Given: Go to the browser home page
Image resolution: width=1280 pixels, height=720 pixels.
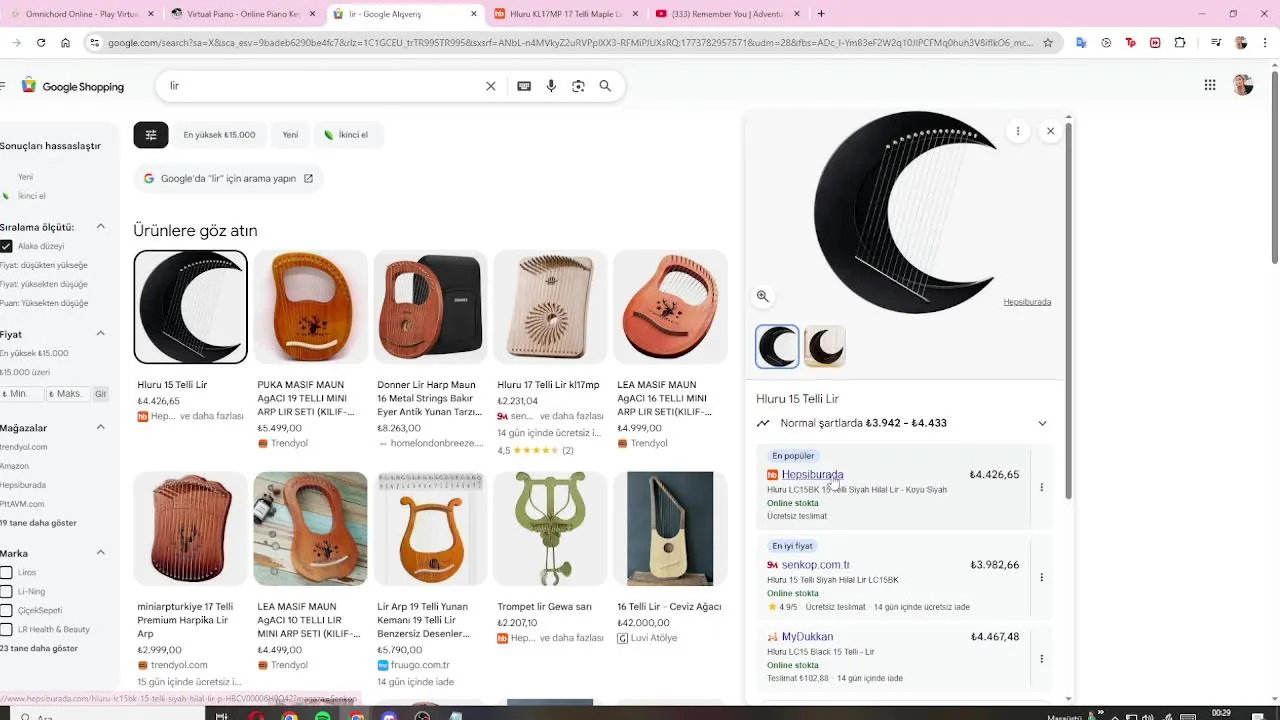Looking at the screenshot, I should pyautogui.click(x=65, y=43).
